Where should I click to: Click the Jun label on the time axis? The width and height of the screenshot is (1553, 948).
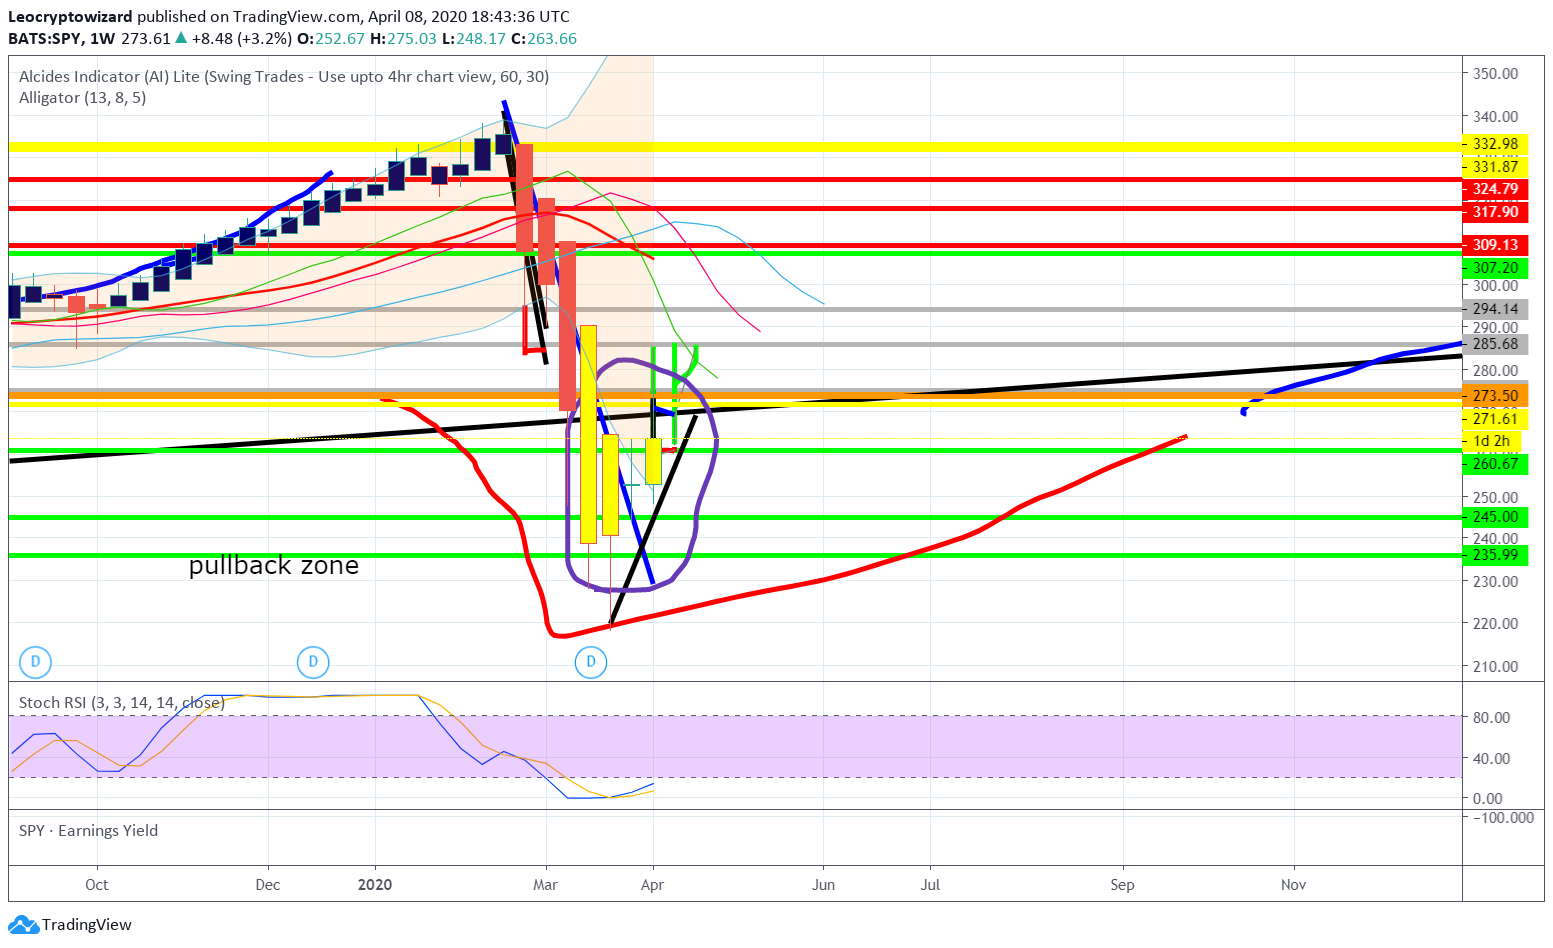click(x=823, y=885)
